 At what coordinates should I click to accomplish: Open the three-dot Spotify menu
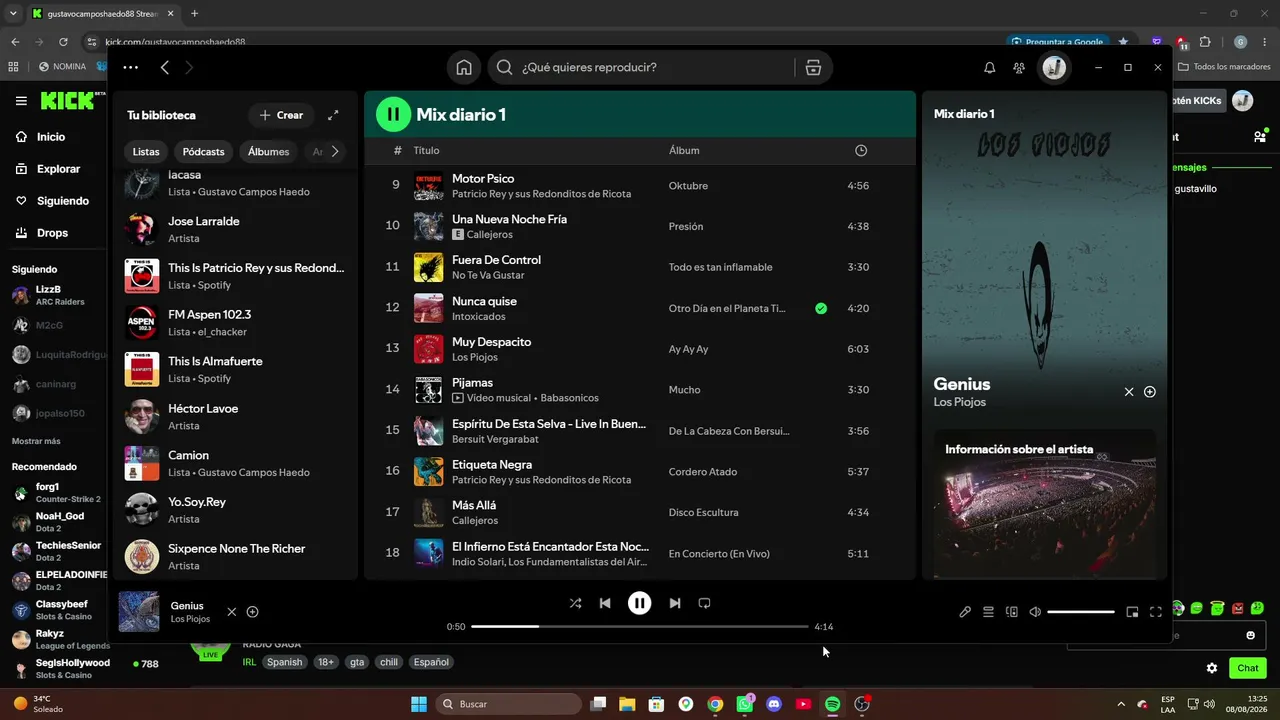click(131, 67)
